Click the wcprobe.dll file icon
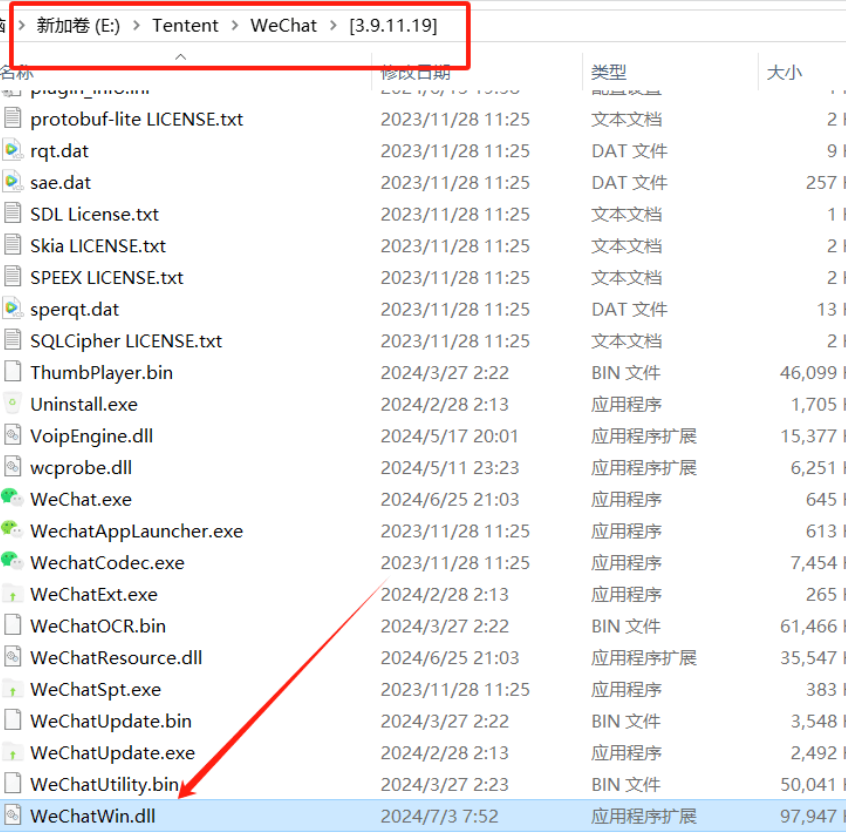The image size is (846, 835). click(x=12, y=467)
